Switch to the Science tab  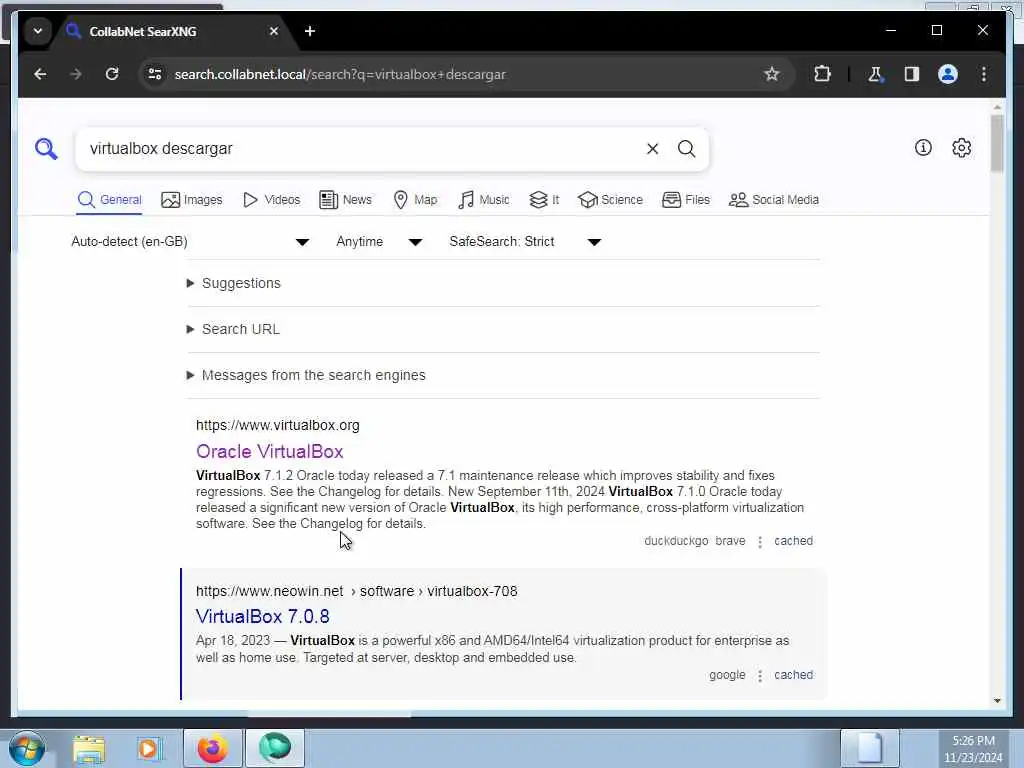click(611, 200)
